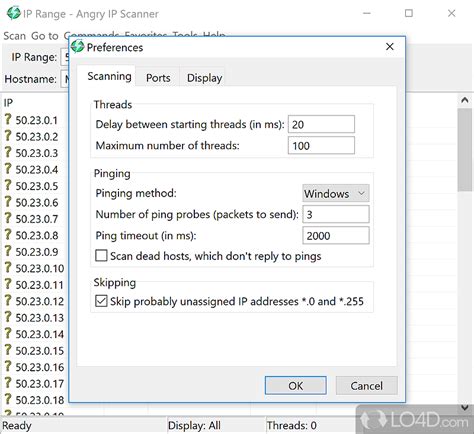The image size is (474, 434).
Task: Click the question mark icon beside 50.23.0.4
Action: click(8, 169)
